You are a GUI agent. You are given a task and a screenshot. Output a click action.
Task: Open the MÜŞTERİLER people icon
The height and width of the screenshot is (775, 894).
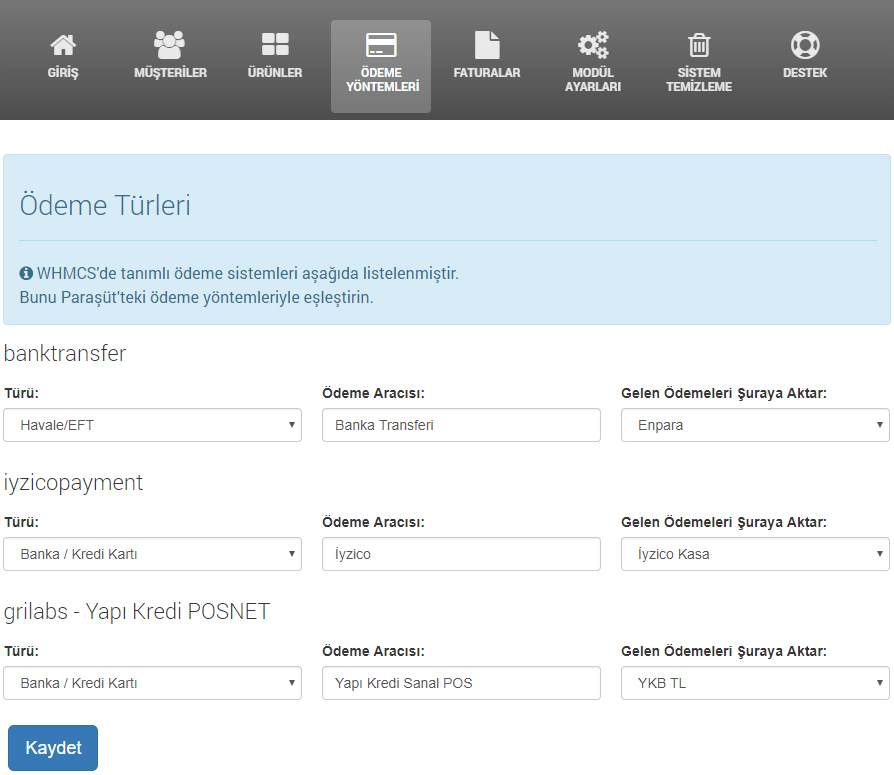pyautogui.click(x=169, y=45)
